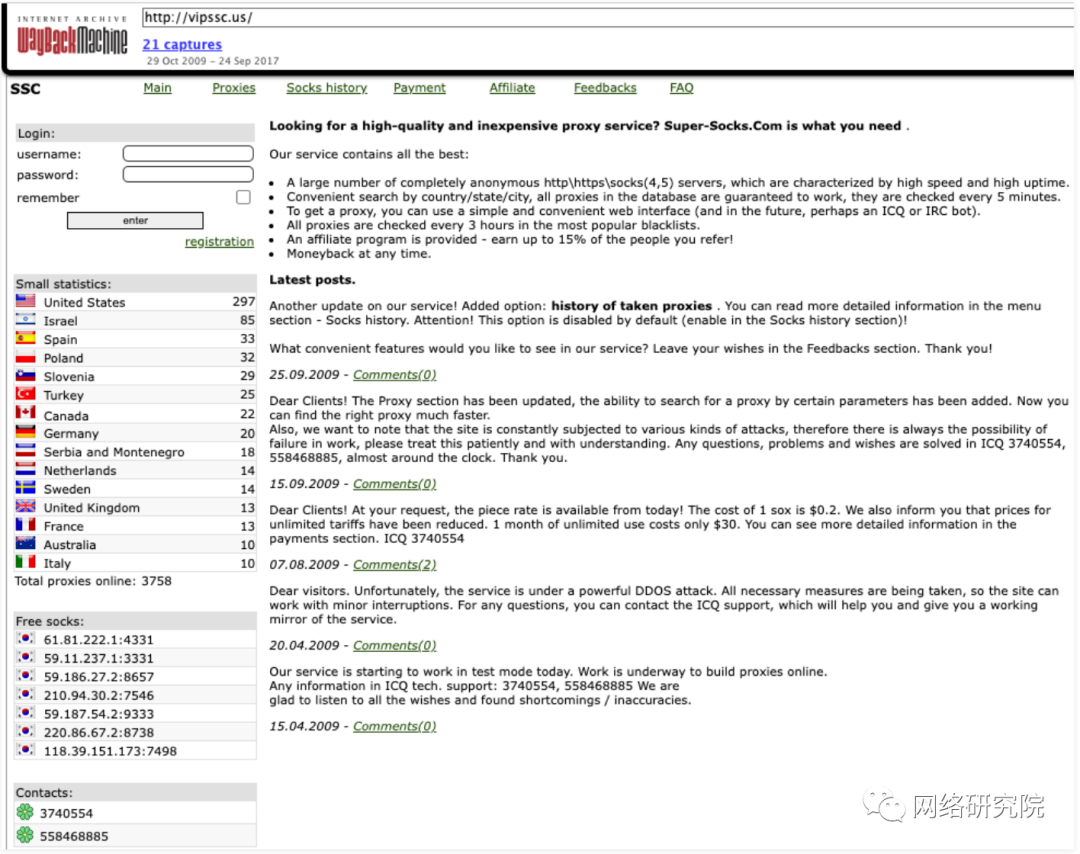
Task: Open the 21 captures link
Action: pyautogui.click(x=182, y=45)
